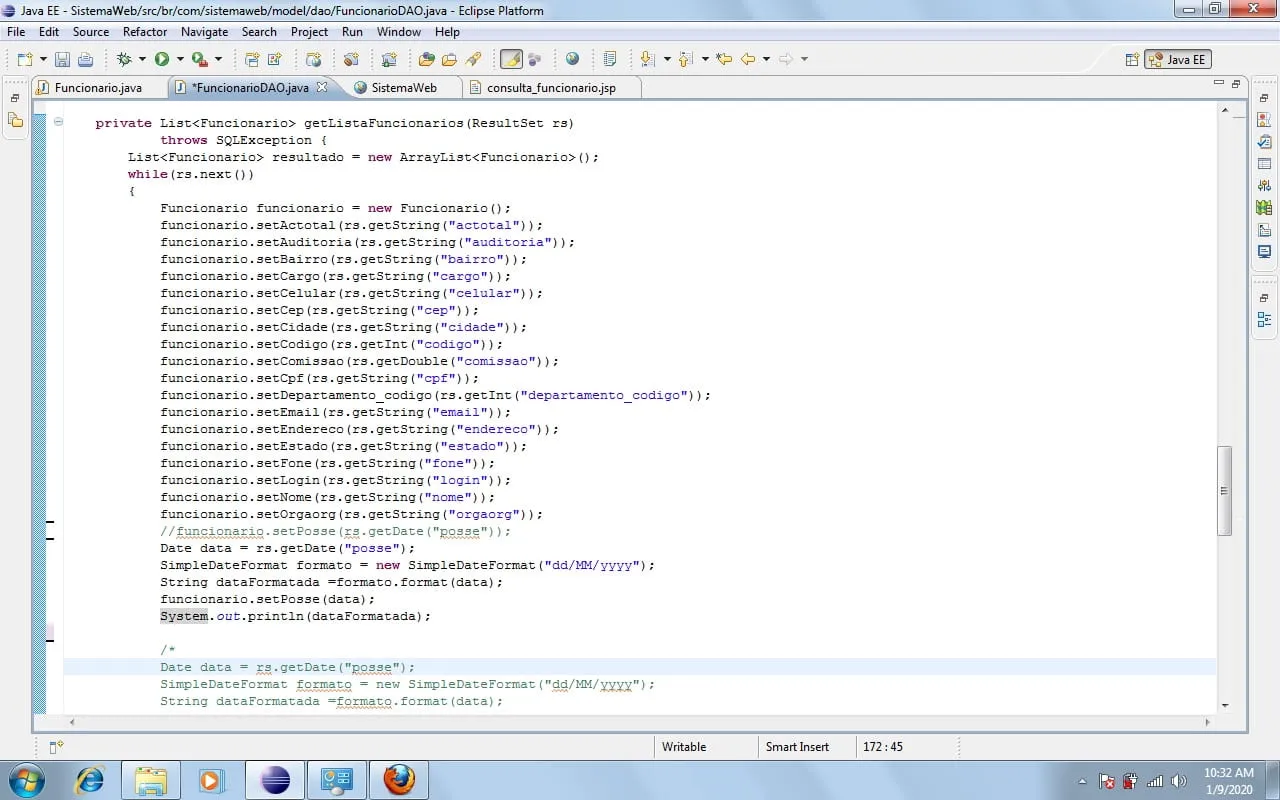Expand the Run button dropdown arrow
The width and height of the screenshot is (1280, 800).
[178, 60]
